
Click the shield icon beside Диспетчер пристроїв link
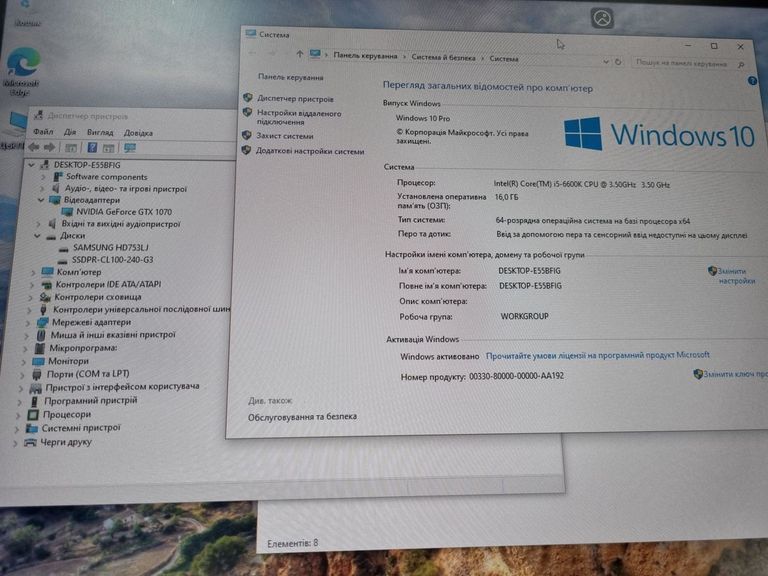click(248, 98)
